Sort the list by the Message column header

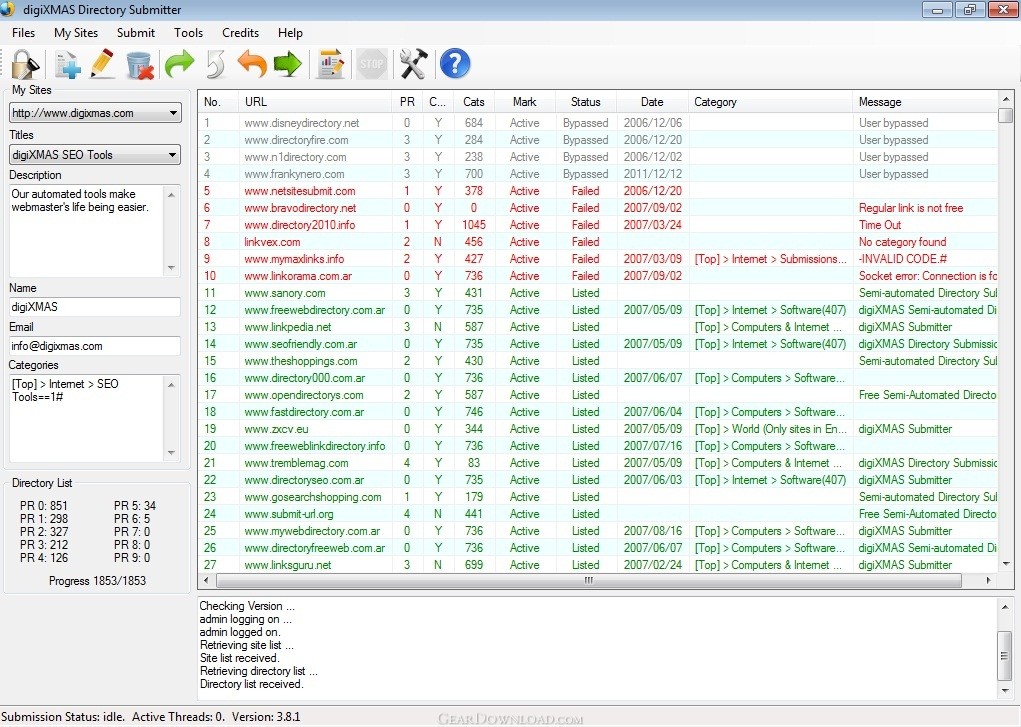[x=925, y=102]
